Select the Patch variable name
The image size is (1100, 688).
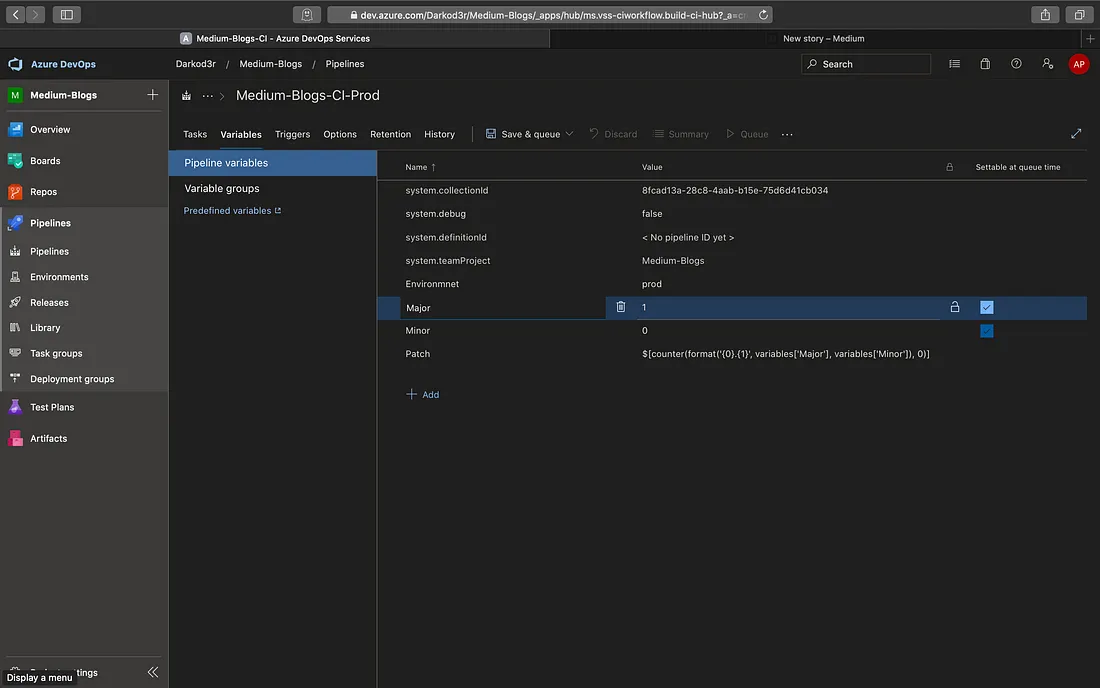click(x=417, y=353)
